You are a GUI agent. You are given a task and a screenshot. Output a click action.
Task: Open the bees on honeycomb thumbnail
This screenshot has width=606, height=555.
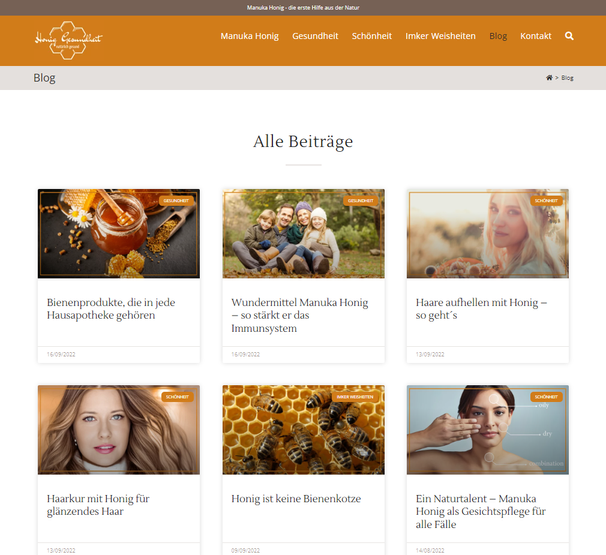303,429
